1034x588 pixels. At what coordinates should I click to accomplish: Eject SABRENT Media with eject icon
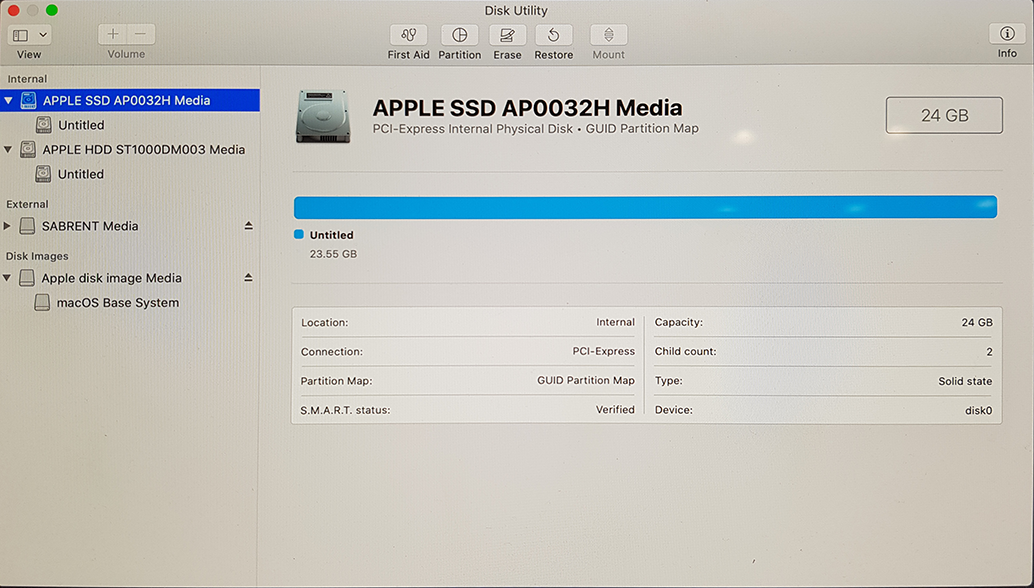(249, 225)
